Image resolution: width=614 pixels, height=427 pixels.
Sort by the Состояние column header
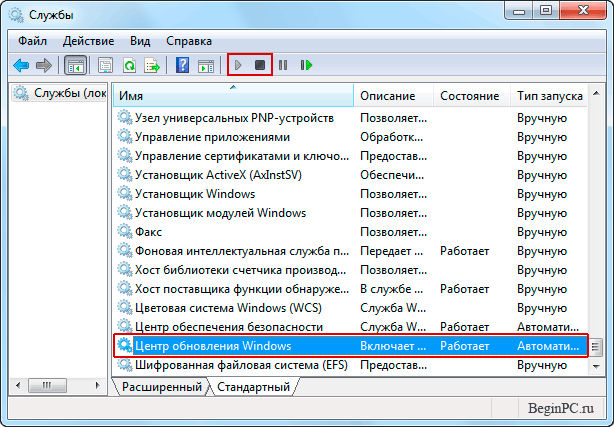click(472, 95)
